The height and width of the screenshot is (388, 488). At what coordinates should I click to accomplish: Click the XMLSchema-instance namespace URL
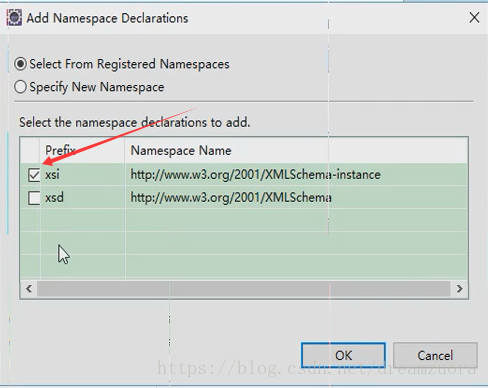[x=255, y=175]
